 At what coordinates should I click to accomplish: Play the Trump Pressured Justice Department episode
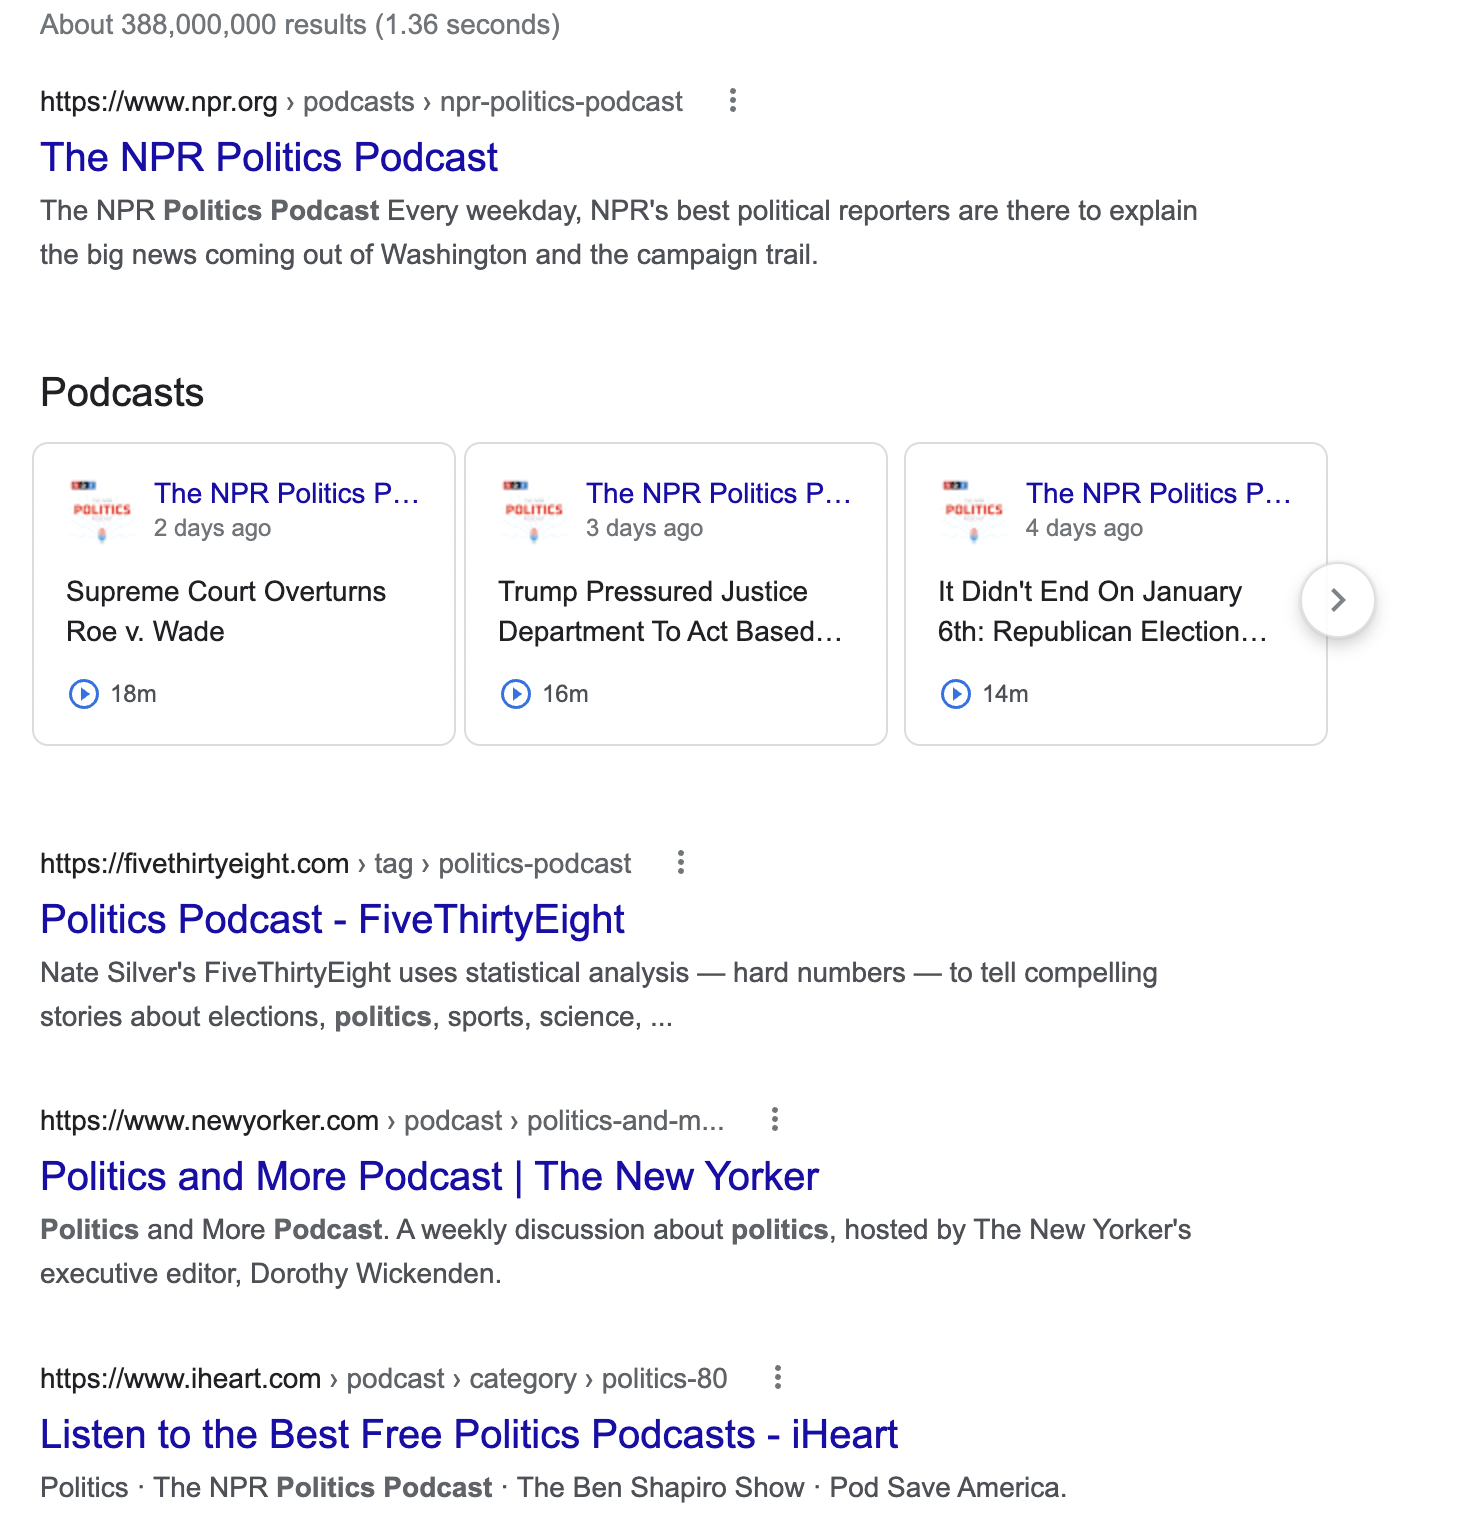click(515, 693)
